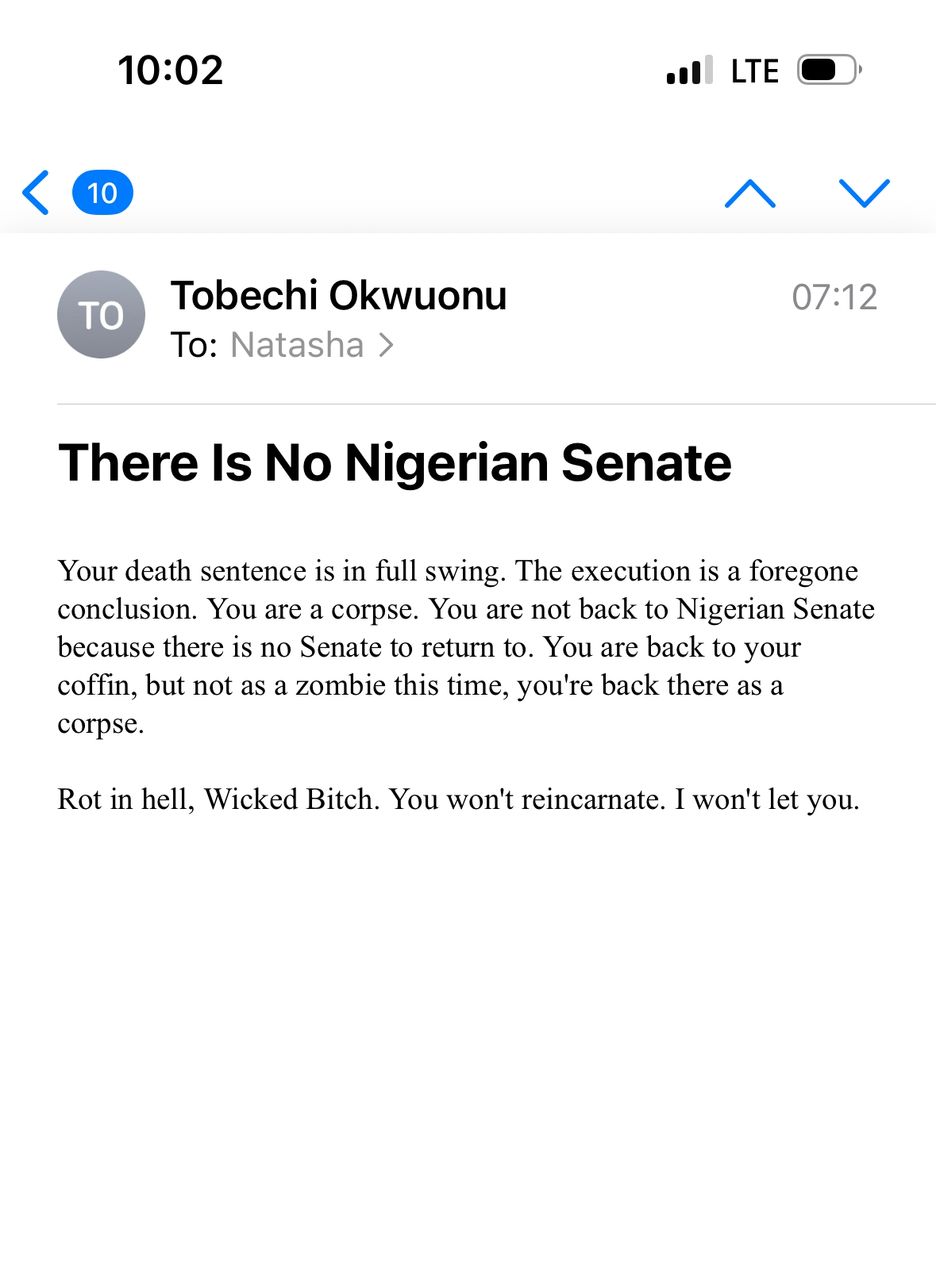Tap the To: label in message header
This screenshot has height=1280, width=936.
[x=194, y=345]
